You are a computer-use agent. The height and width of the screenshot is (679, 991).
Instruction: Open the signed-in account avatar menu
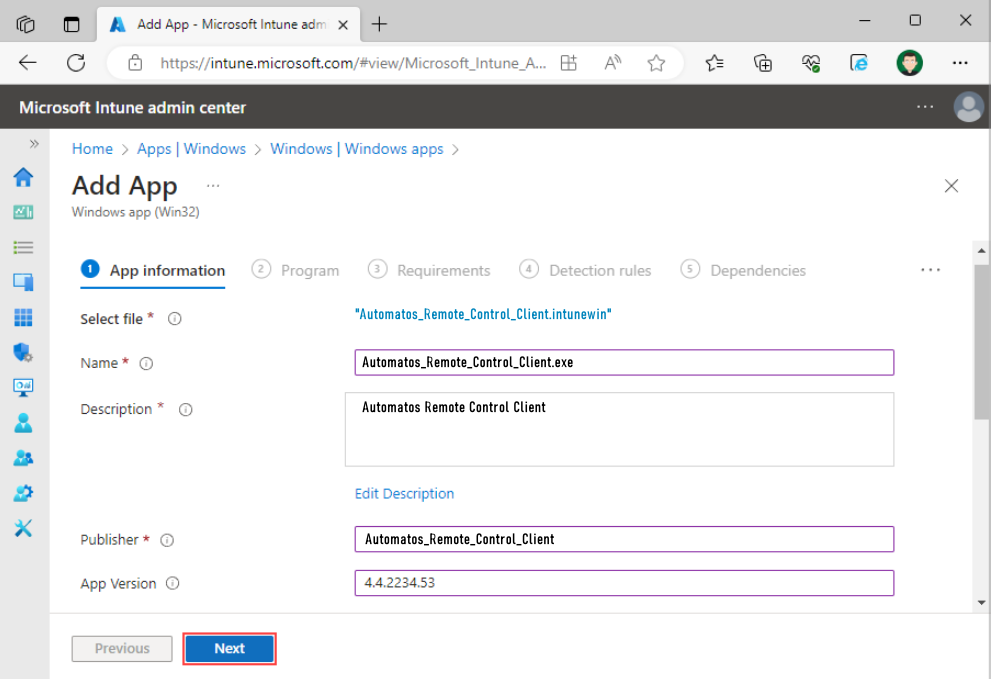pos(968,107)
